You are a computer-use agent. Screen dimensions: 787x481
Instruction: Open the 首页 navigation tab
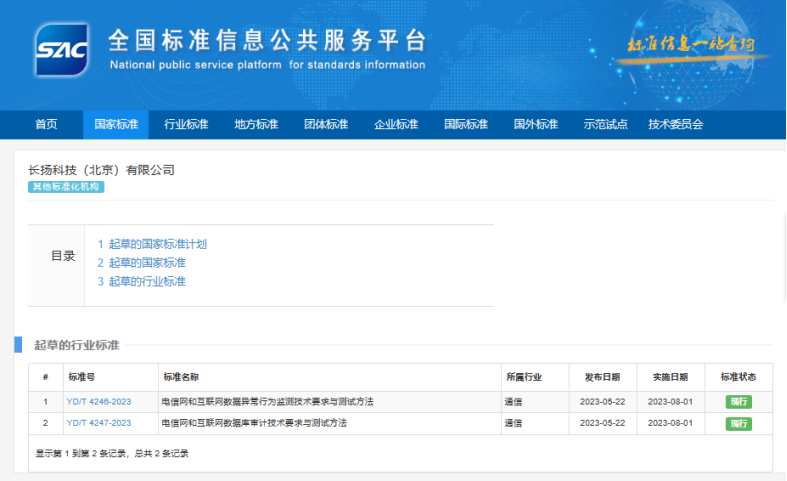(46, 125)
